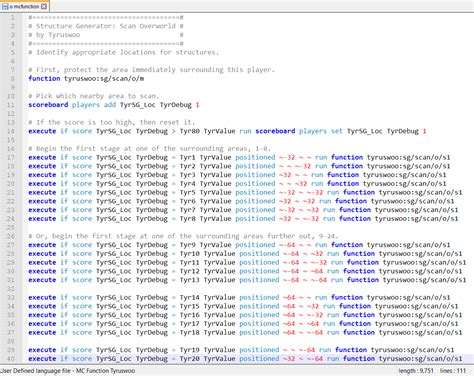Click the execute line with 'Tyr19 TyrValue'
Image resolution: width=474 pixels, height=376 pixels.
[x=241, y=349]
